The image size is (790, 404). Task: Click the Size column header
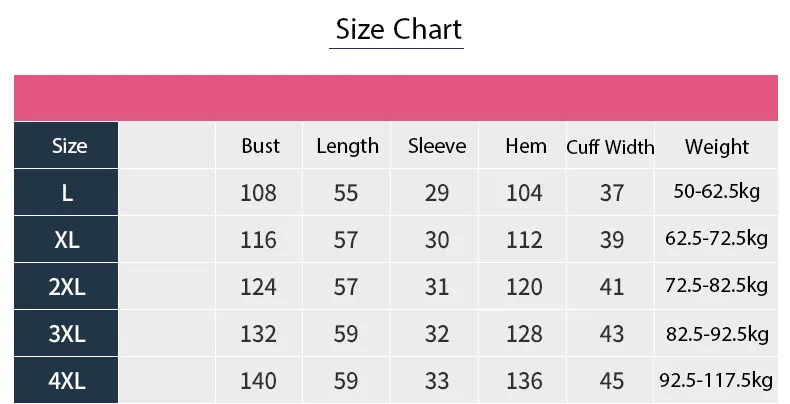(68, 146)
